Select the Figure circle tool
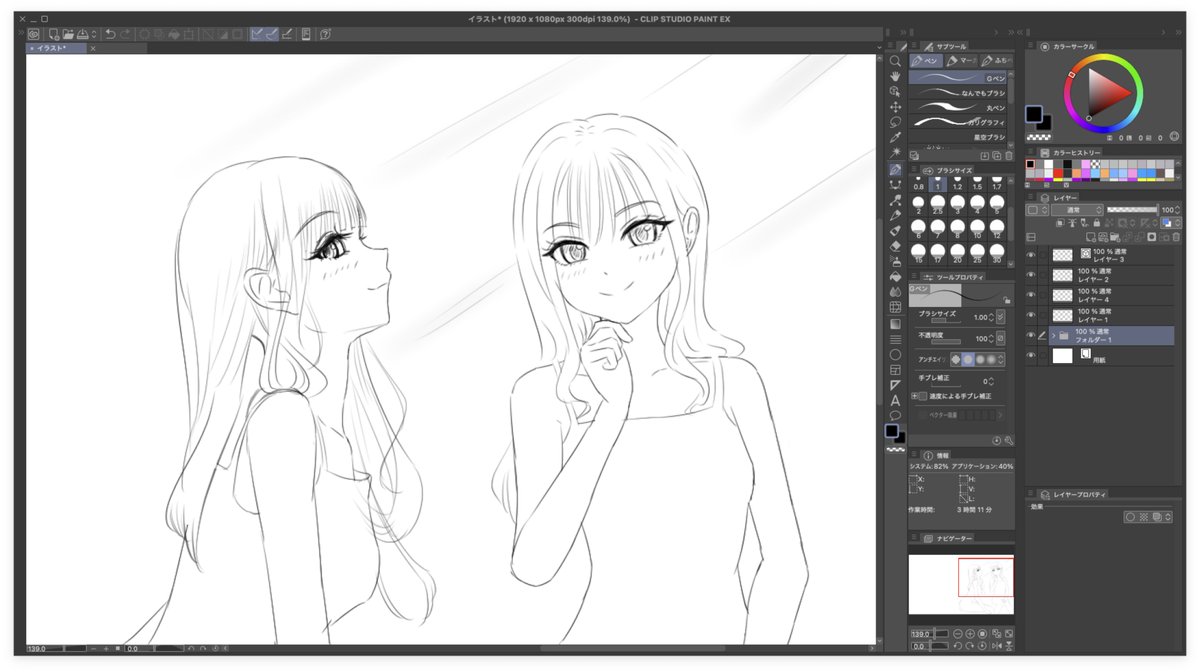This screenshot has width=1200, height=672. [x=895, y=355]
